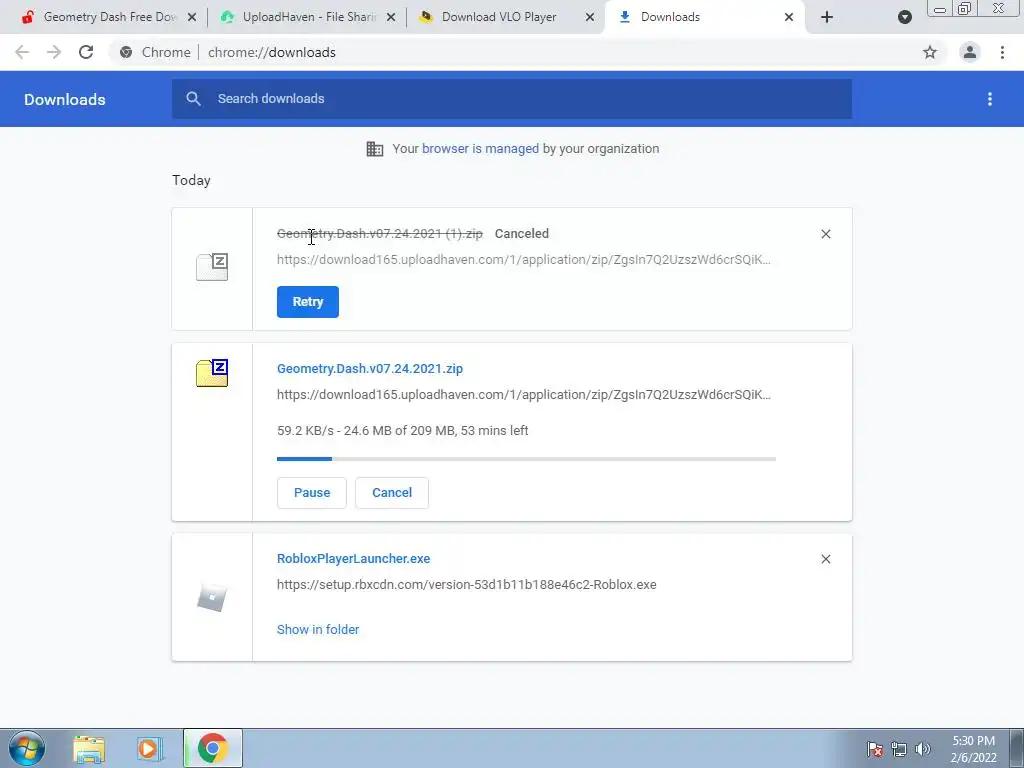Open Windows Media Player from the taskbar
The width and height of the screenshot is (1024, 768).
150,749
